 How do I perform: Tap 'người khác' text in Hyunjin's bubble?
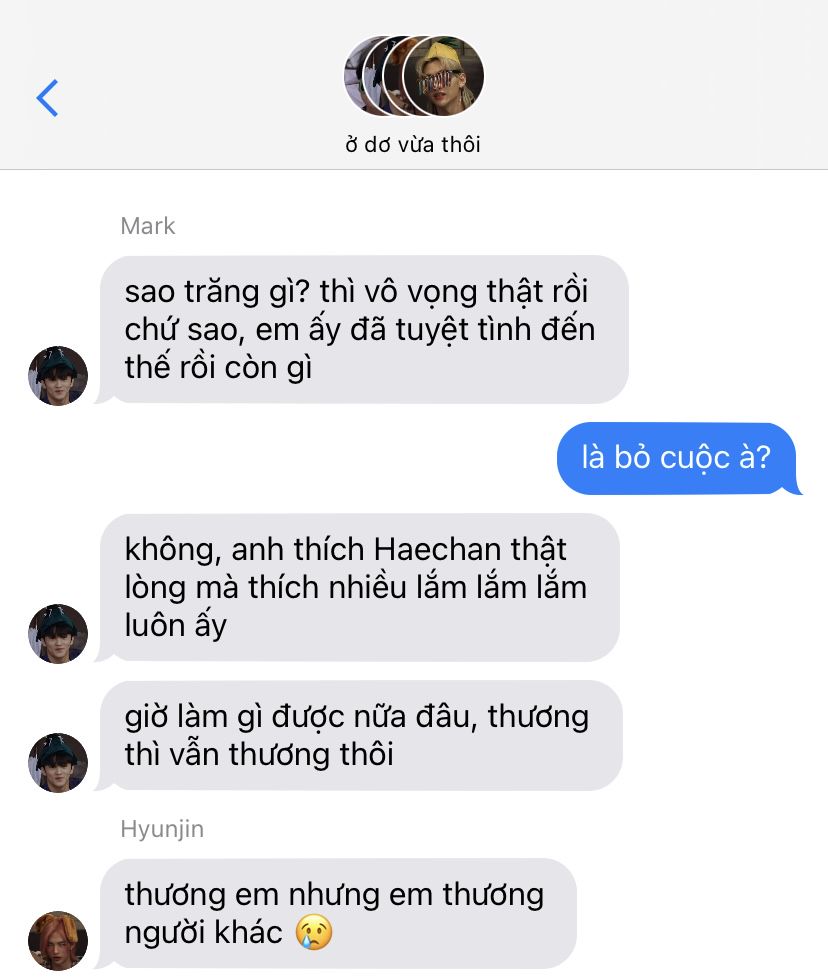pos(204,932)
